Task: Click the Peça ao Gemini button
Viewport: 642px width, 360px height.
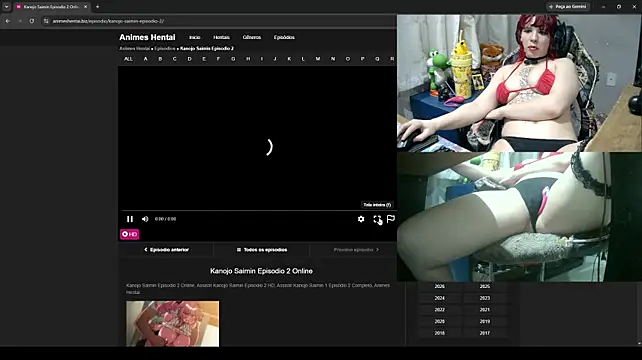Action: click(x=567, y=7)
